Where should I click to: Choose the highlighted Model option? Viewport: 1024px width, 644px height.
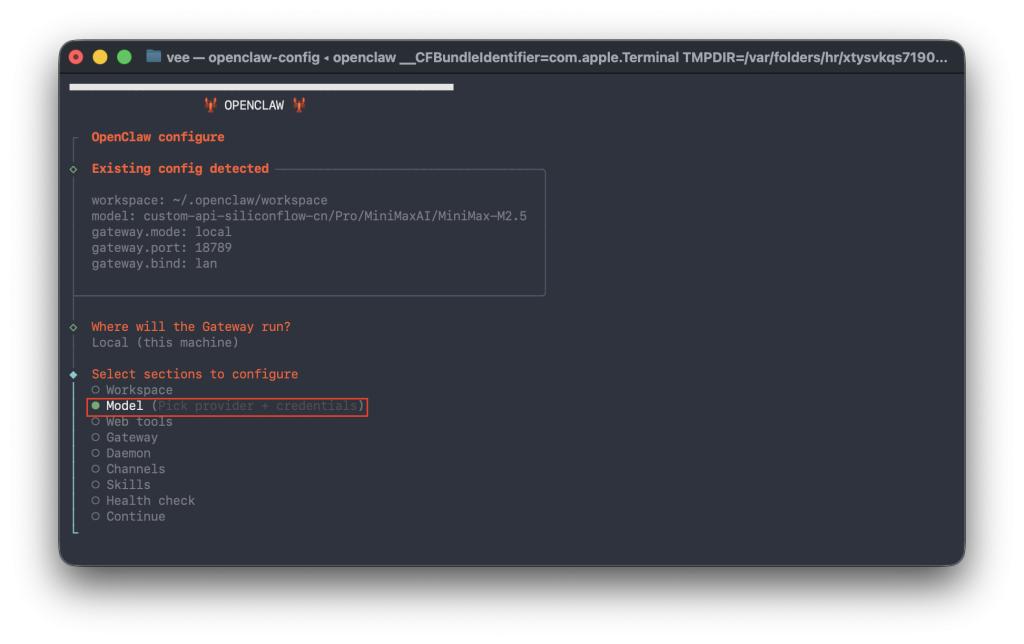(125, 406)
